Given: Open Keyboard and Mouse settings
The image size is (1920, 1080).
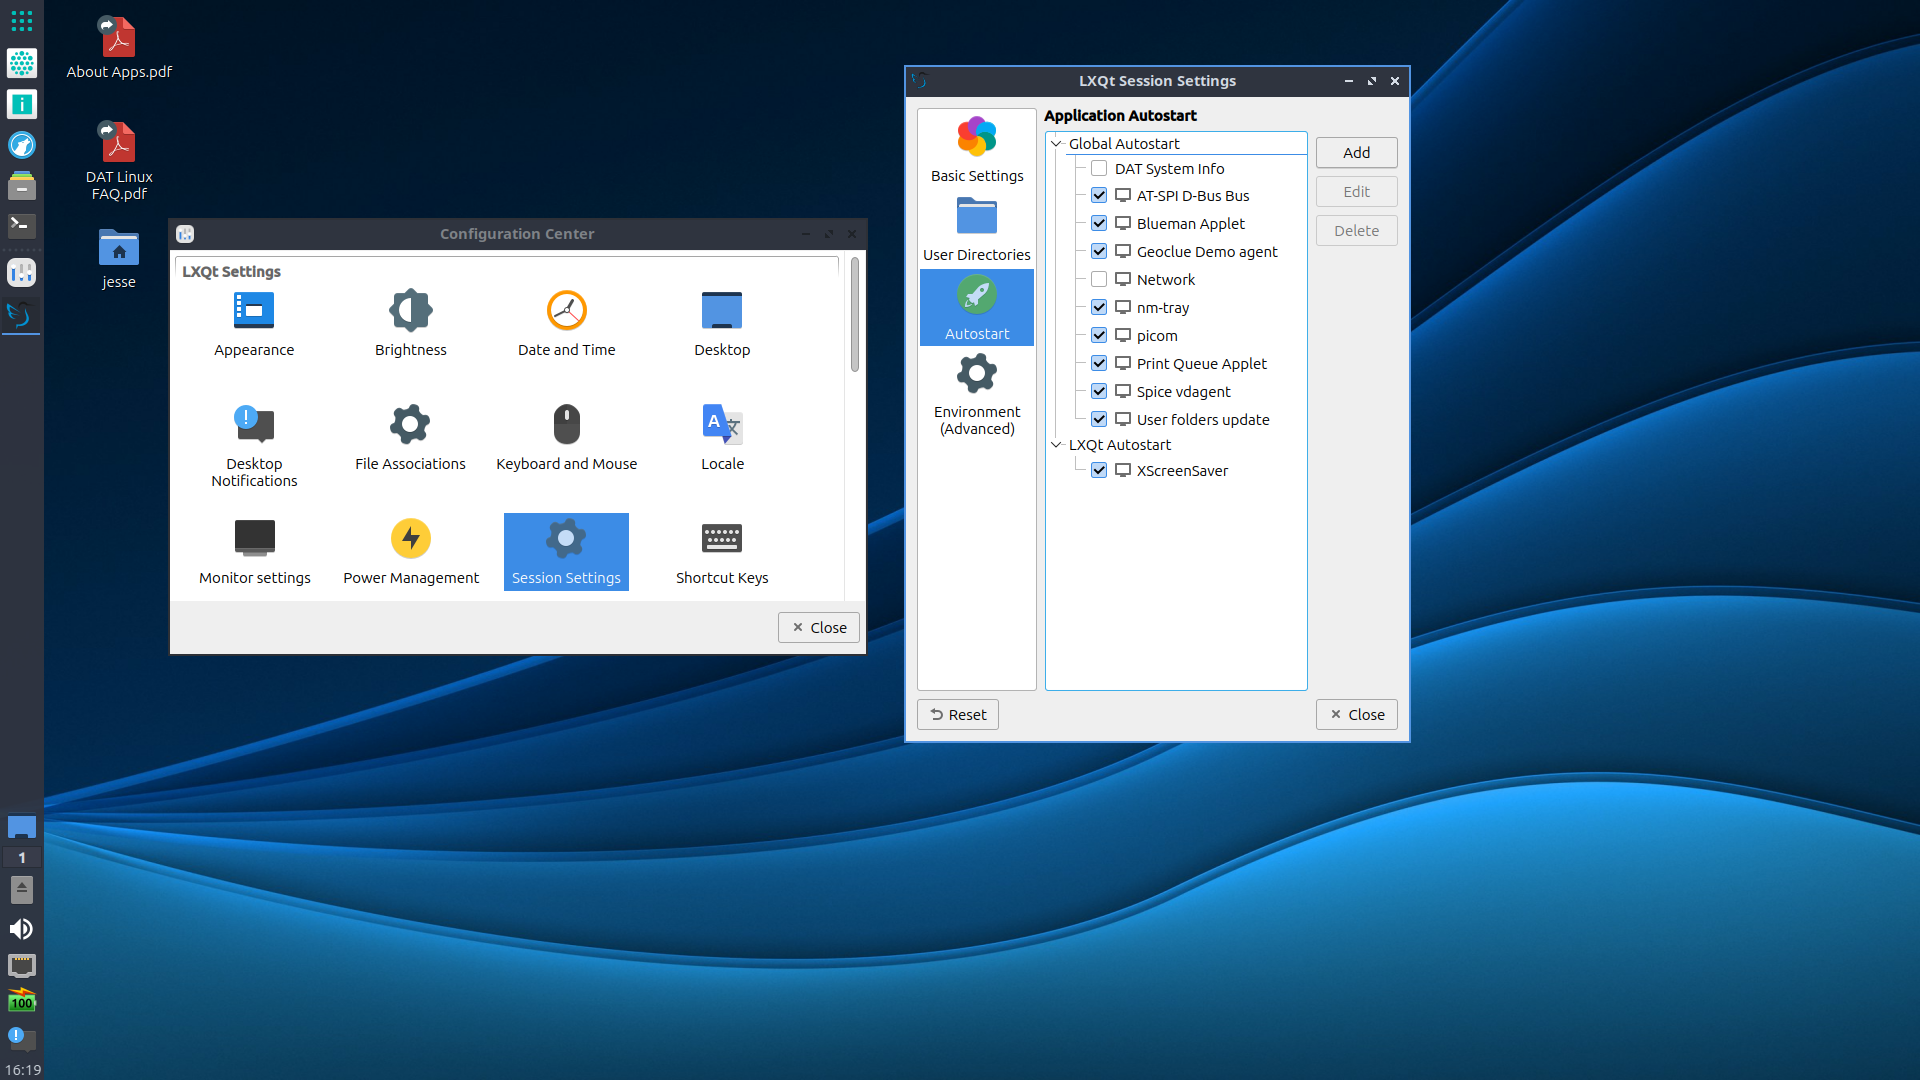Looking at the screenshot, I should (567, 438).
